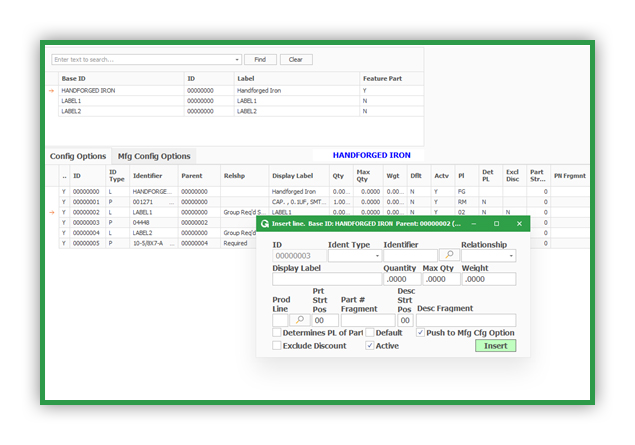Open the Relationship dropdown
This screenshot has width=635, height=445.
click(x=511, y=256)
